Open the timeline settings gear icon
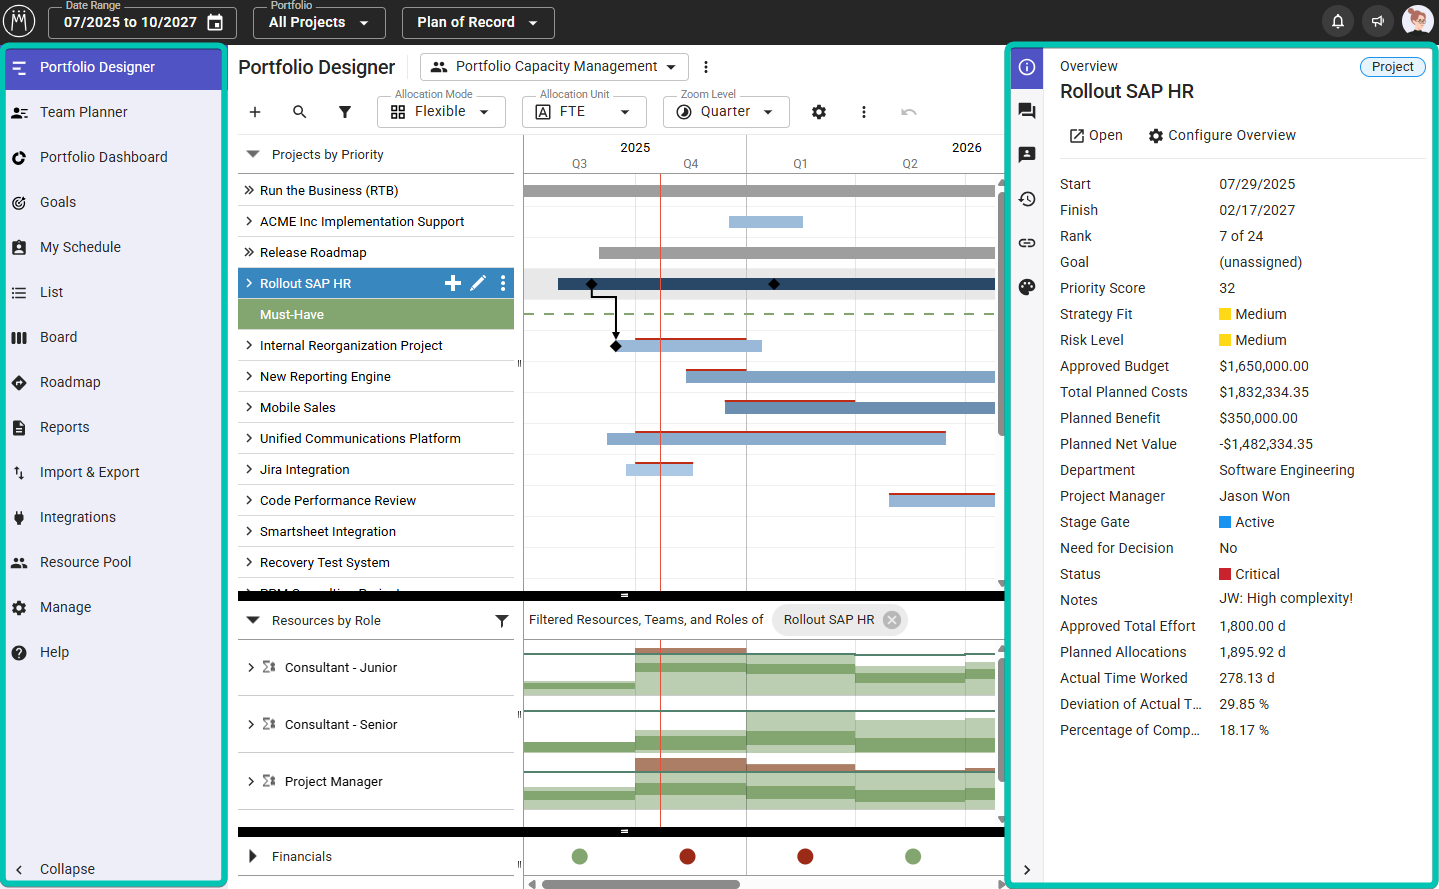This screenshot has width=1439, height=889. (x=819, y=112)
